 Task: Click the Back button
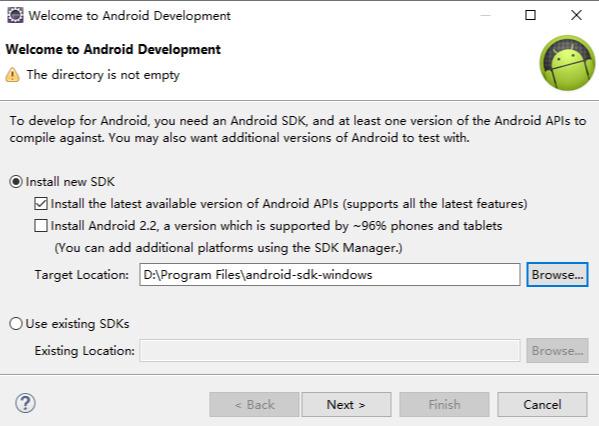pyautogui.click(x=254, y=404)
